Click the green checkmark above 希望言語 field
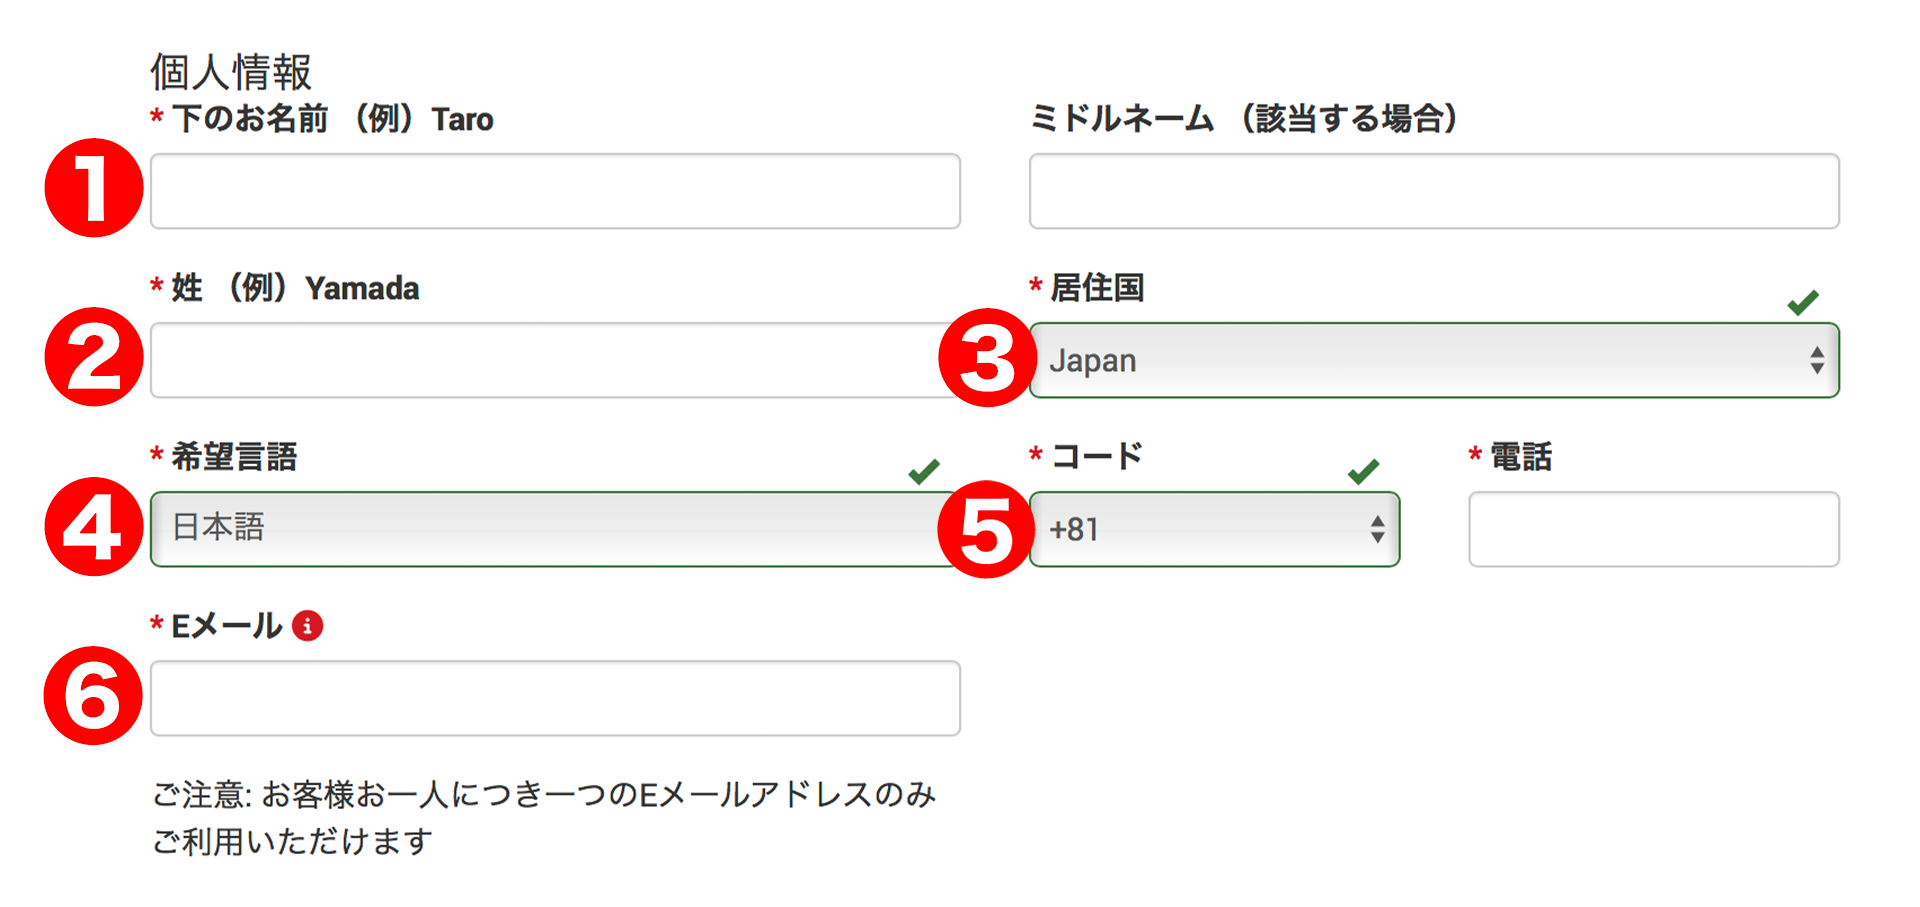Image resolution: width=1920 pixels, height=907 pixels. click(x=924, y=471)
